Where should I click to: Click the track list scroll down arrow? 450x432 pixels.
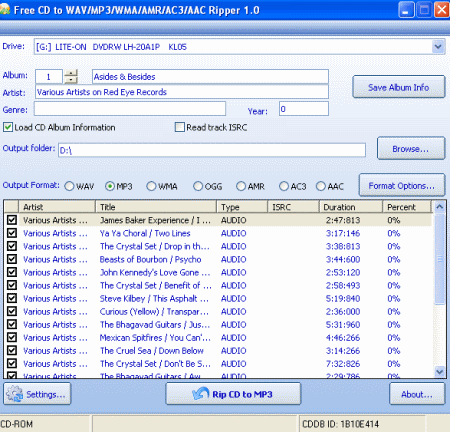tap(440, 371)
